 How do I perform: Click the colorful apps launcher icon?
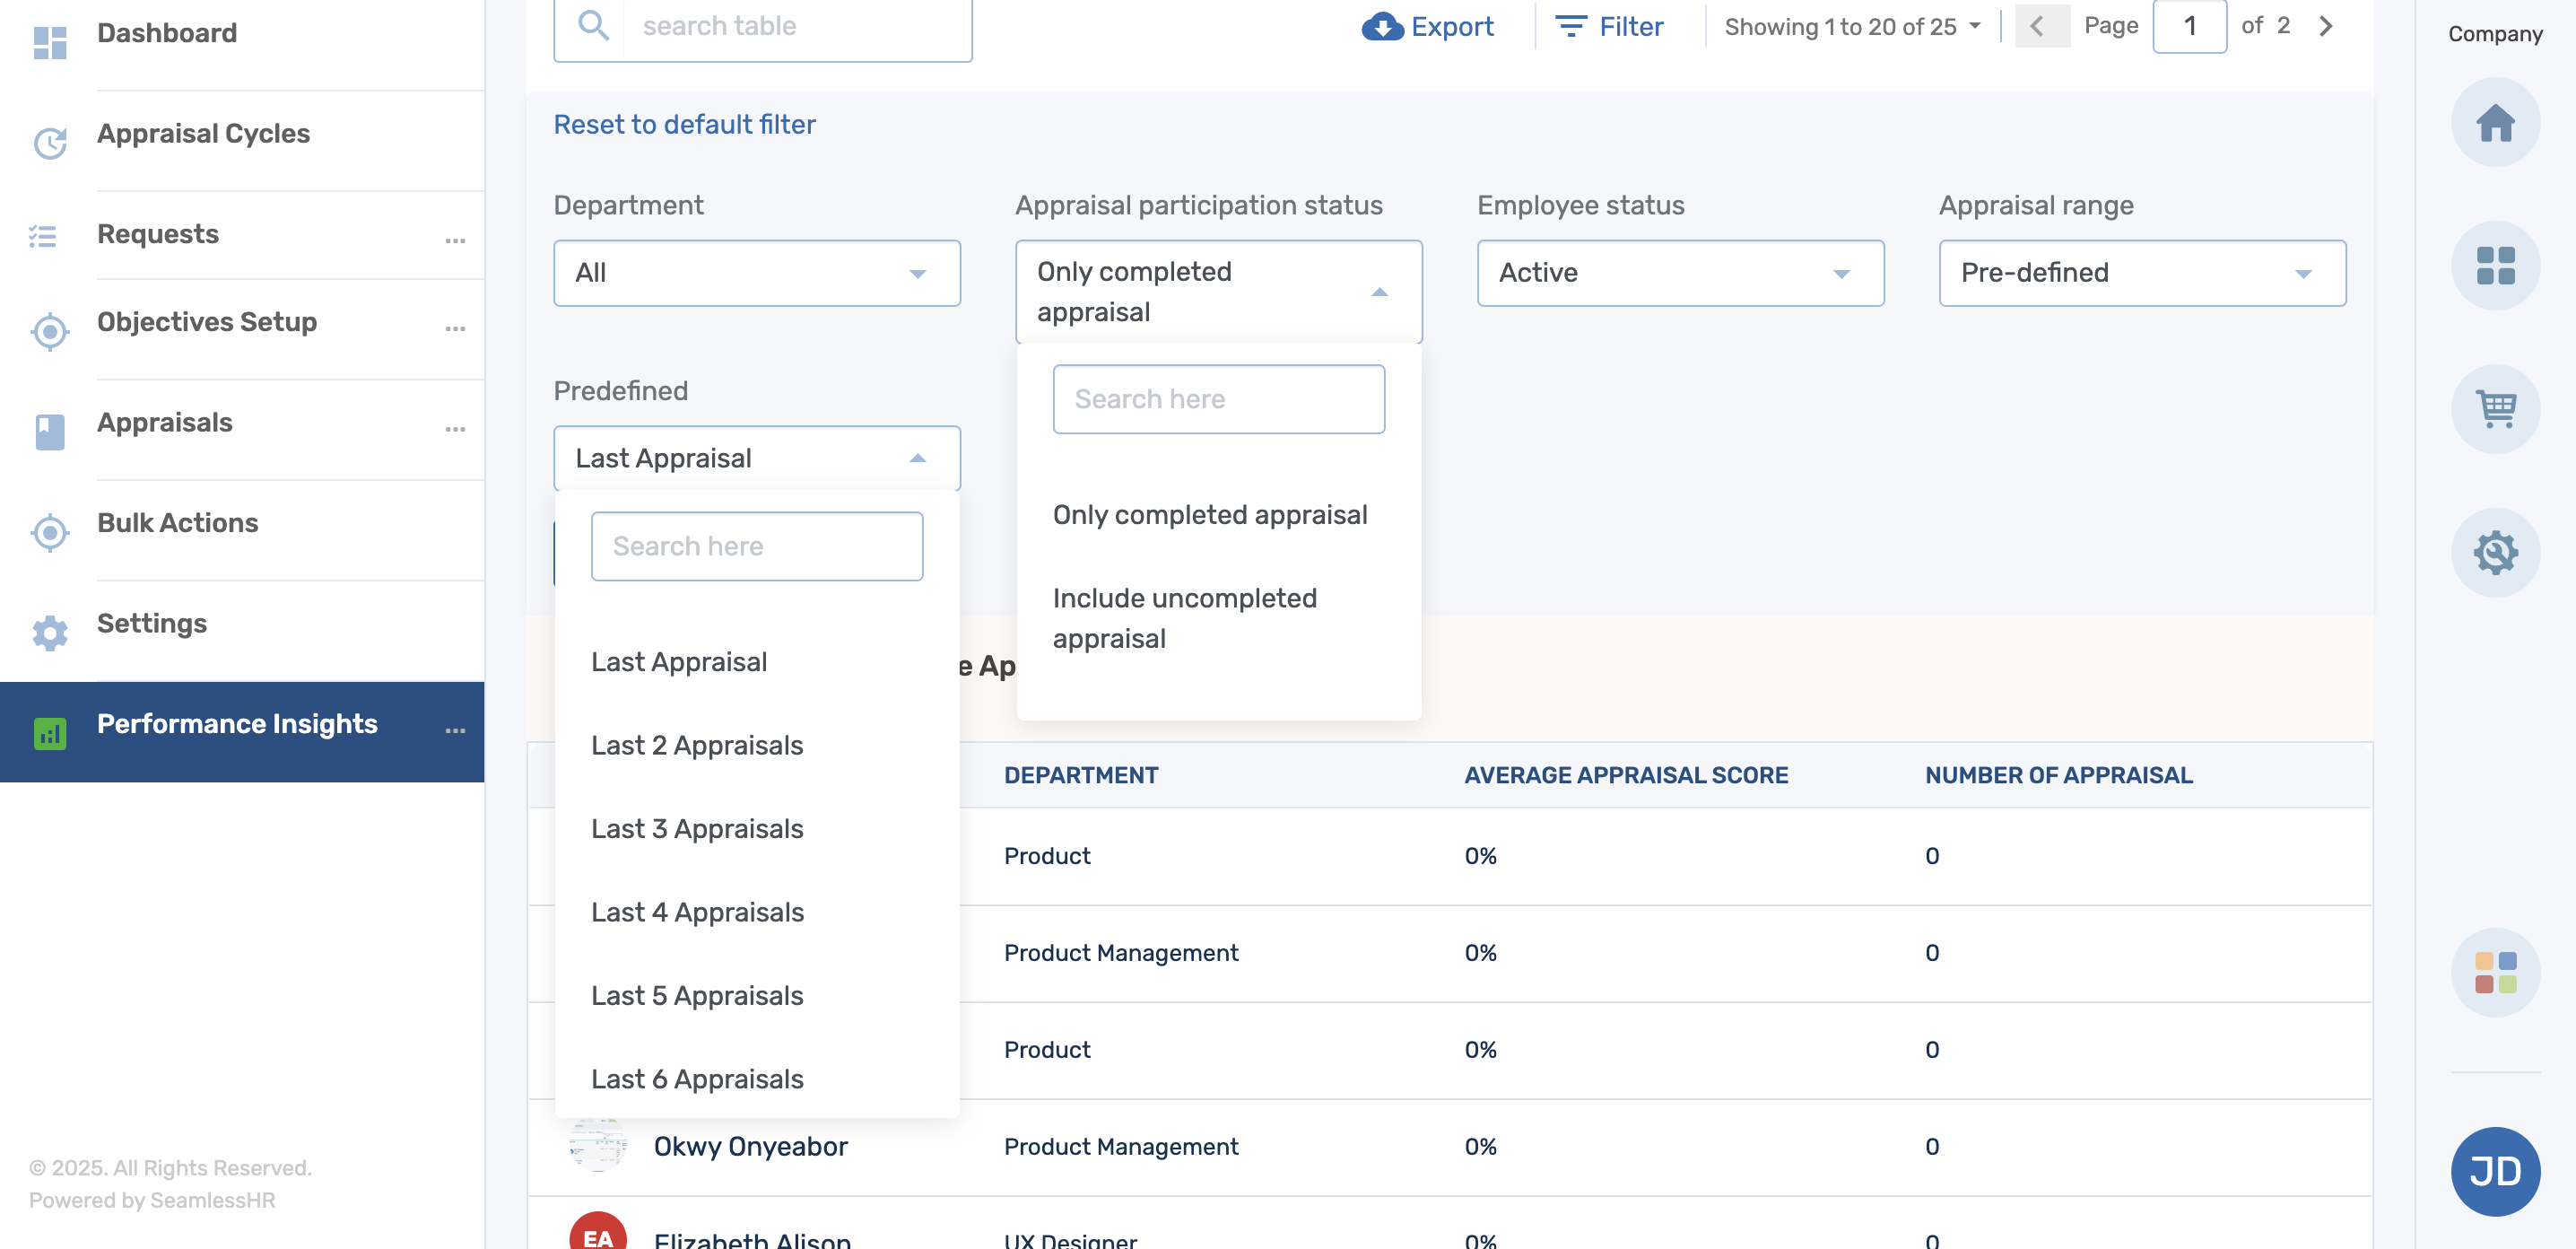2494,972
